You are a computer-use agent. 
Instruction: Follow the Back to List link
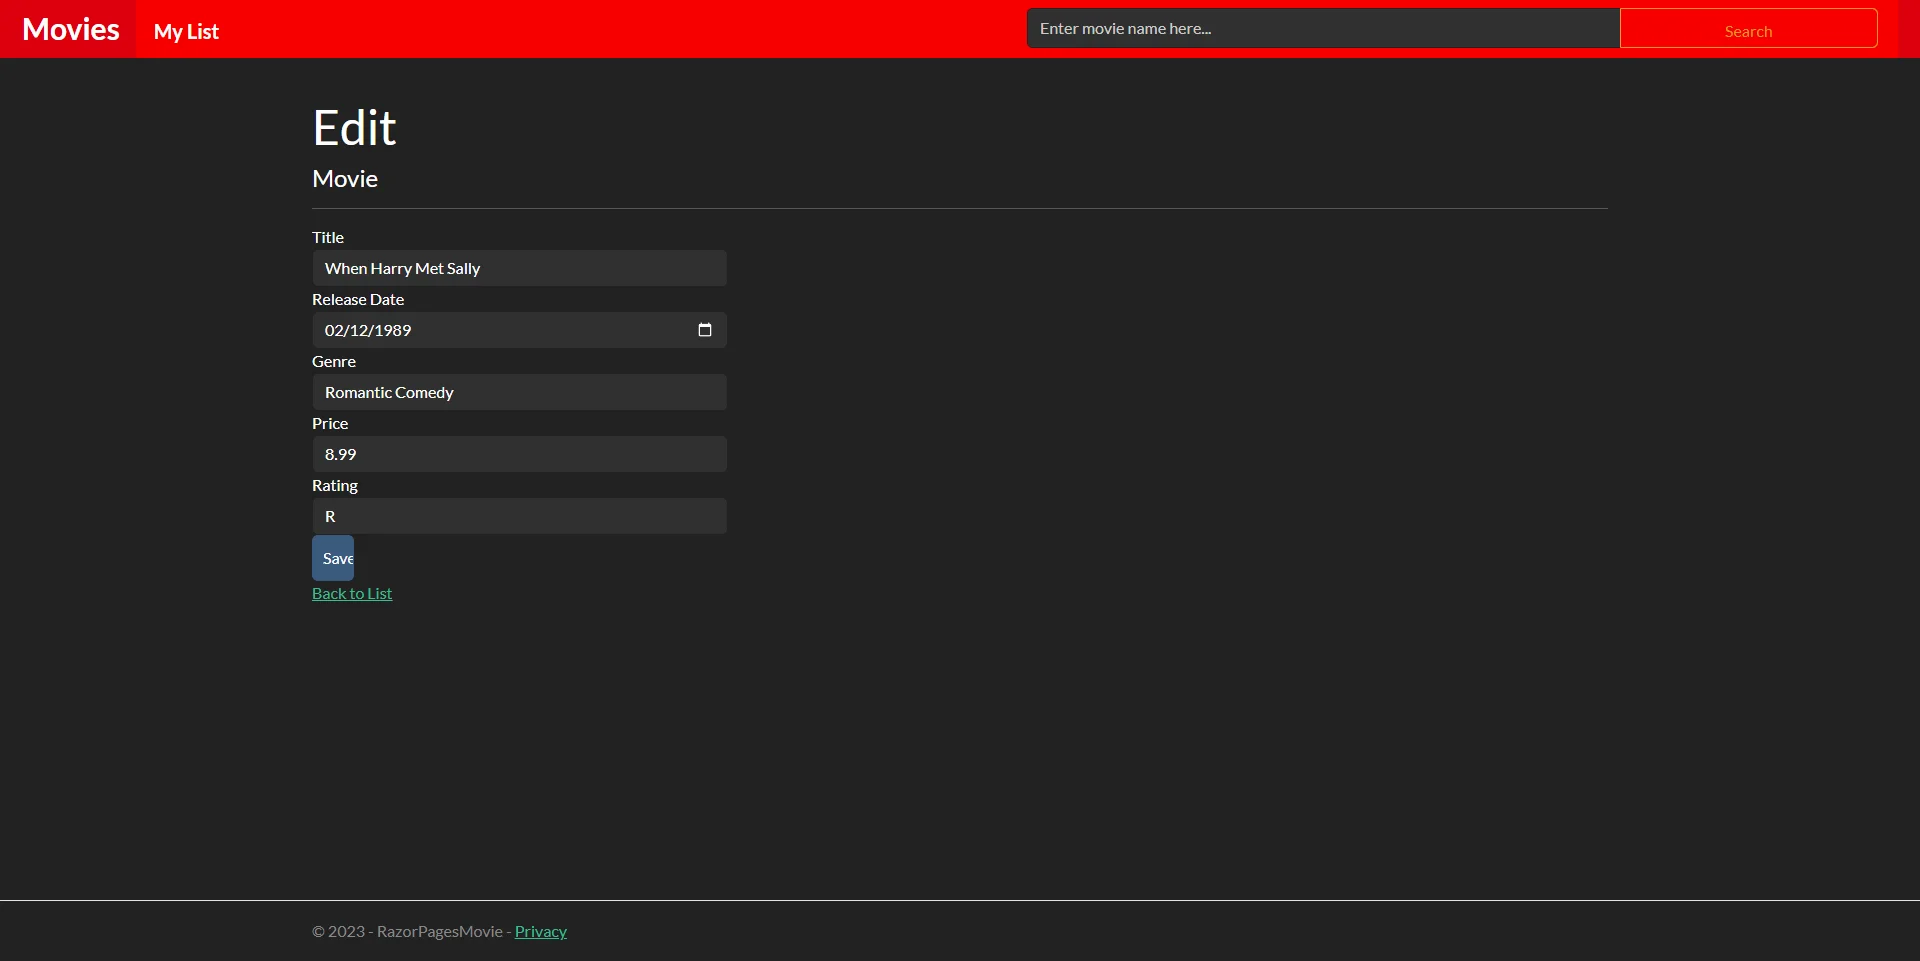(x=352, y=593)
